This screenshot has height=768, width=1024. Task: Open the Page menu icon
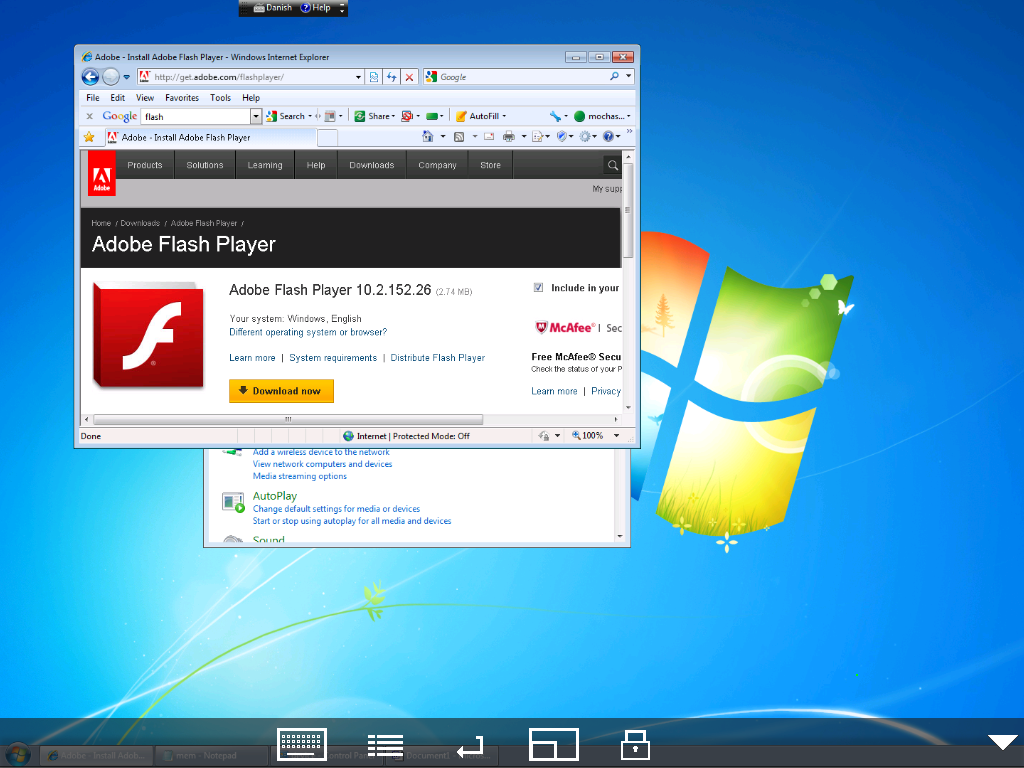(x=537, y=136)
